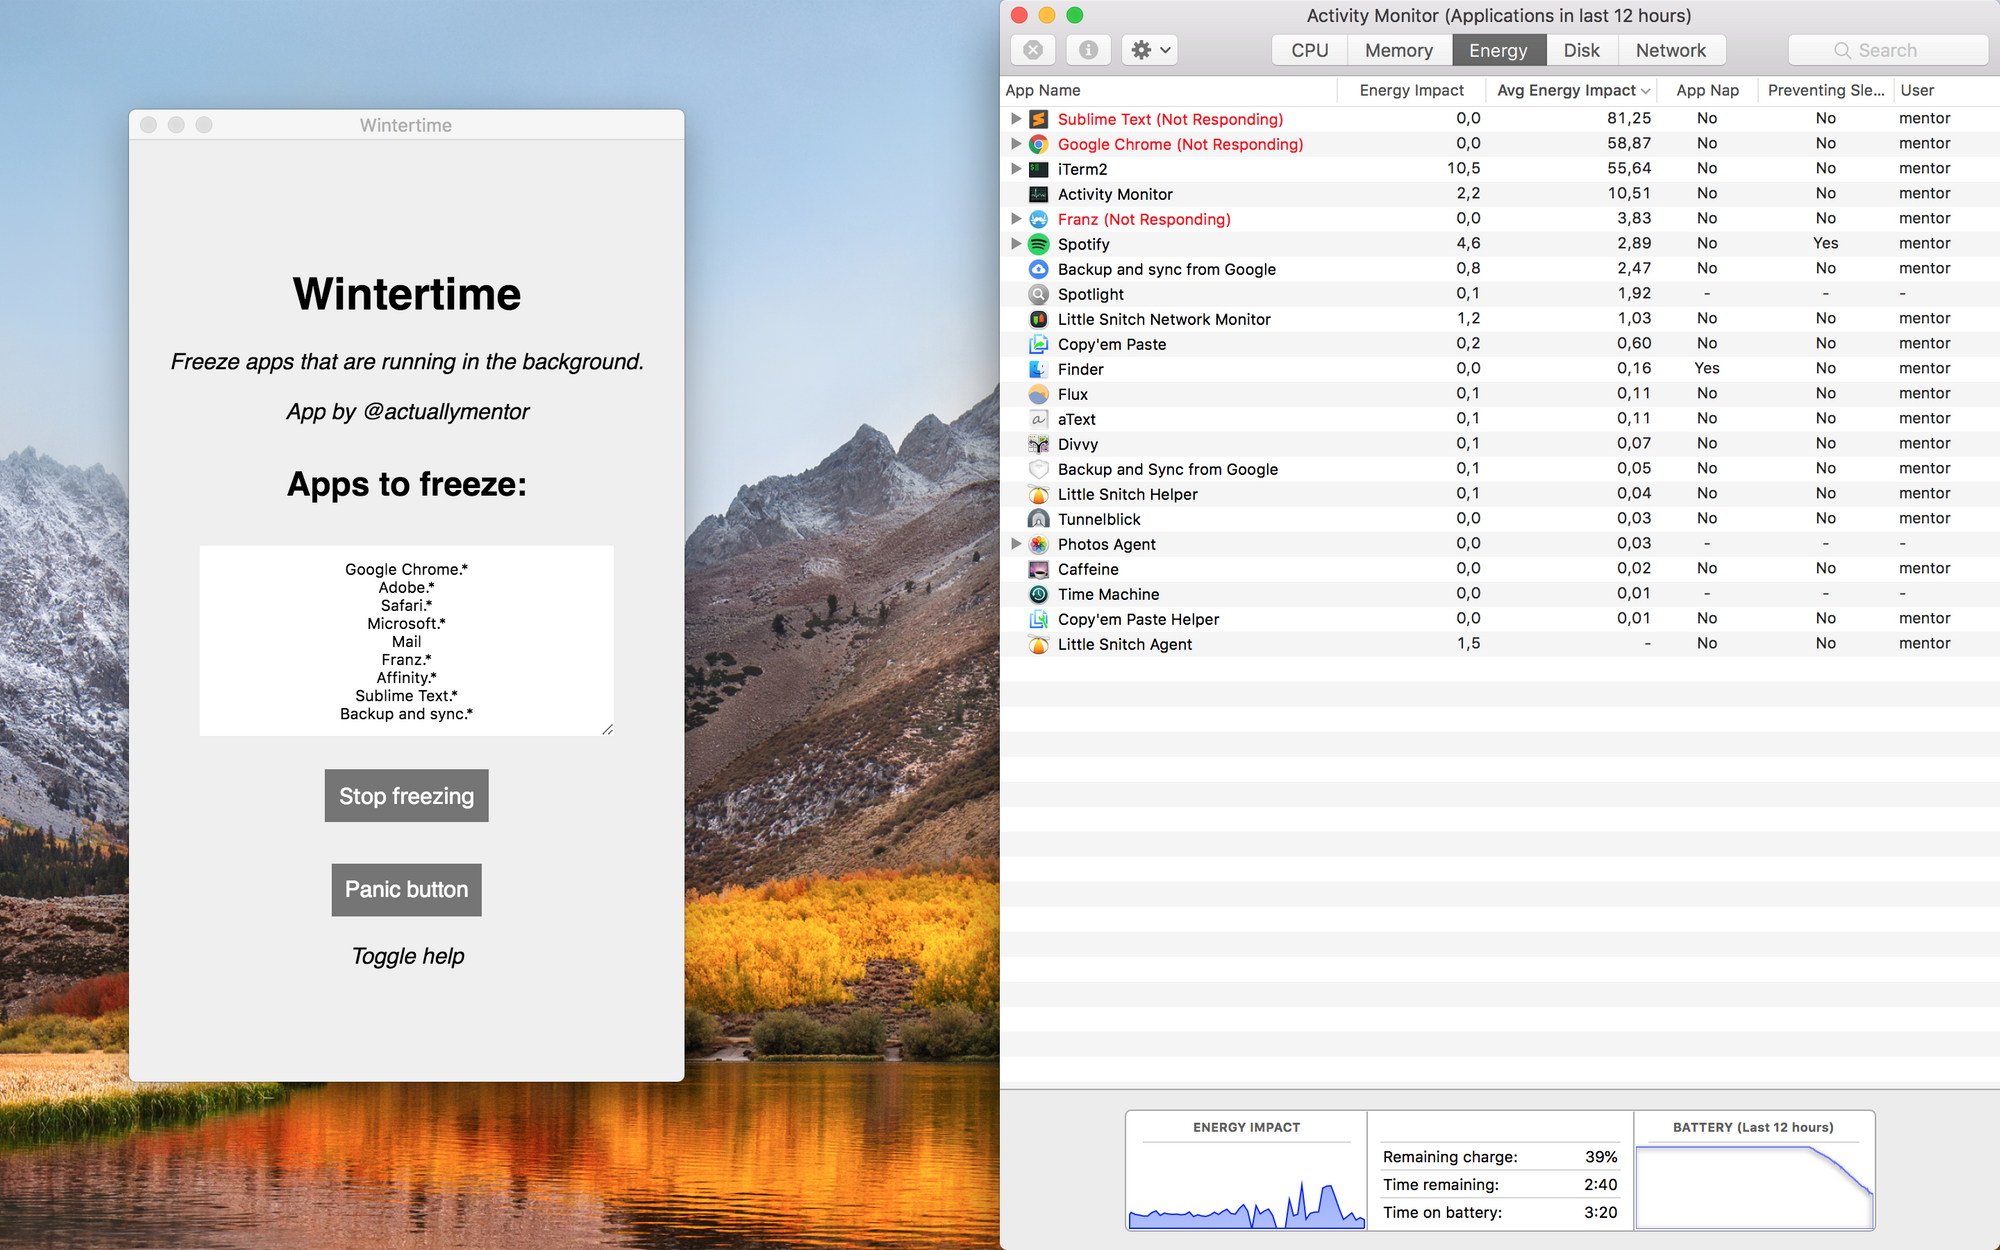Click the Time Machine icon in list
This screenshot has width=2000, height=1250.
click(x=1039, y=594)
